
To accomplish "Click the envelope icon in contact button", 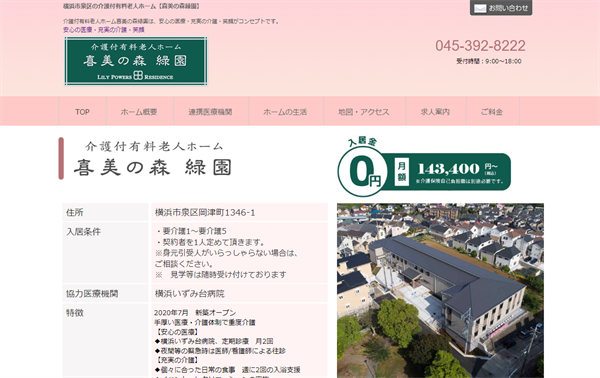I will (480, 8).
